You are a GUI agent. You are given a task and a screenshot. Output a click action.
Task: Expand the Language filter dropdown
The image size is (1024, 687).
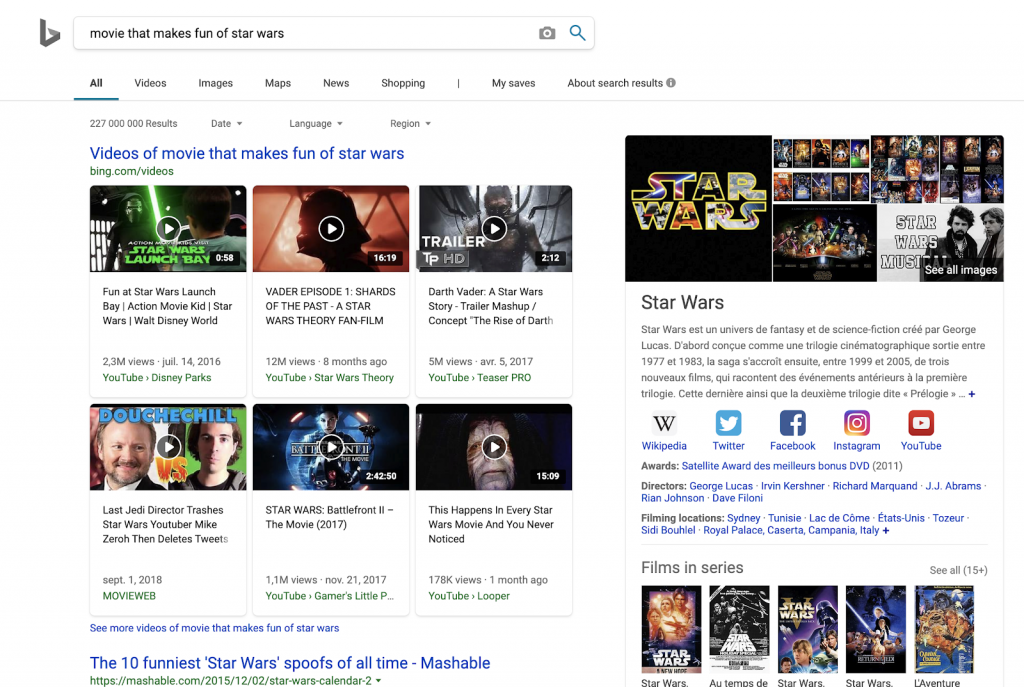[316, 124]
